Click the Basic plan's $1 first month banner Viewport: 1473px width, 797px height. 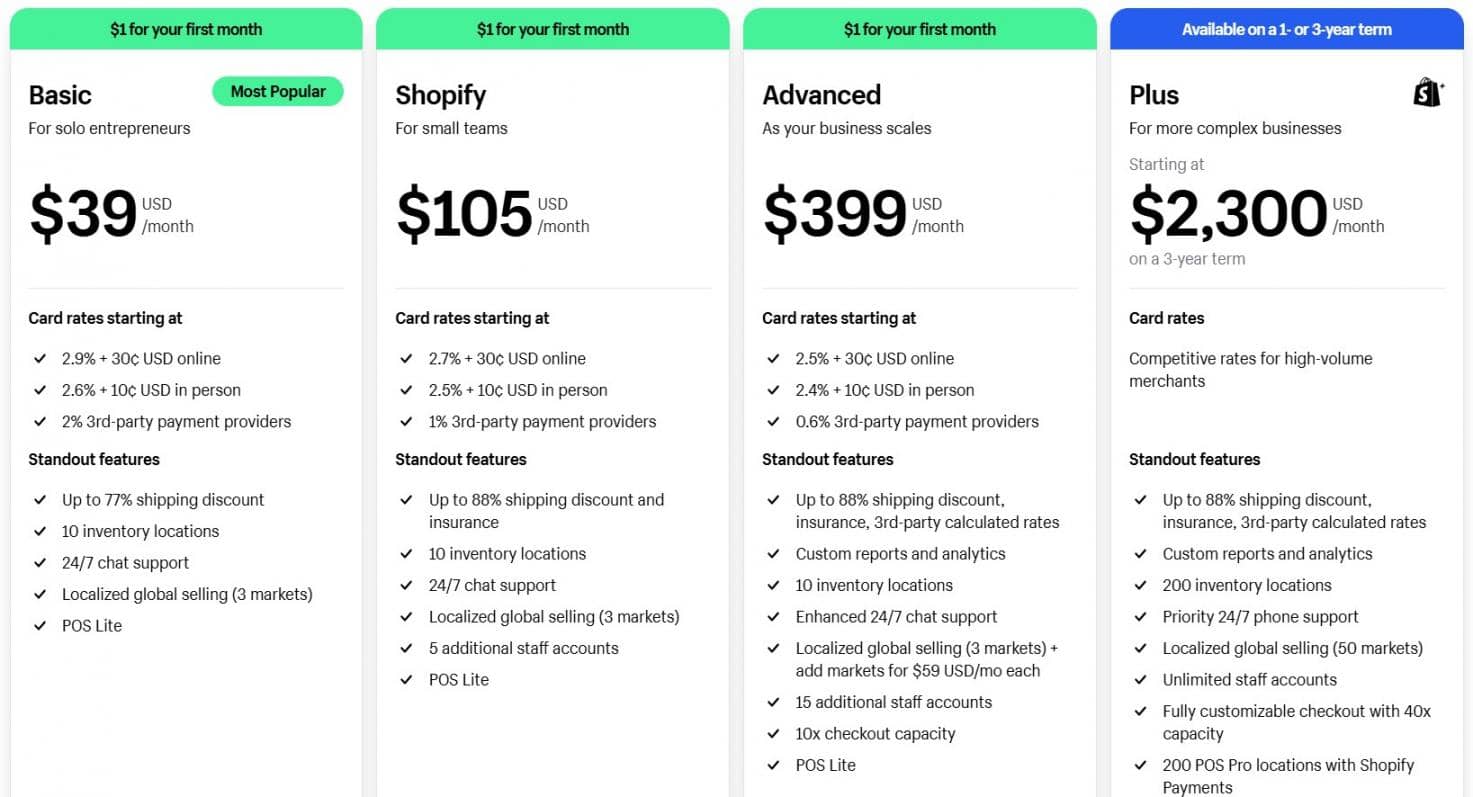[186, 29]
